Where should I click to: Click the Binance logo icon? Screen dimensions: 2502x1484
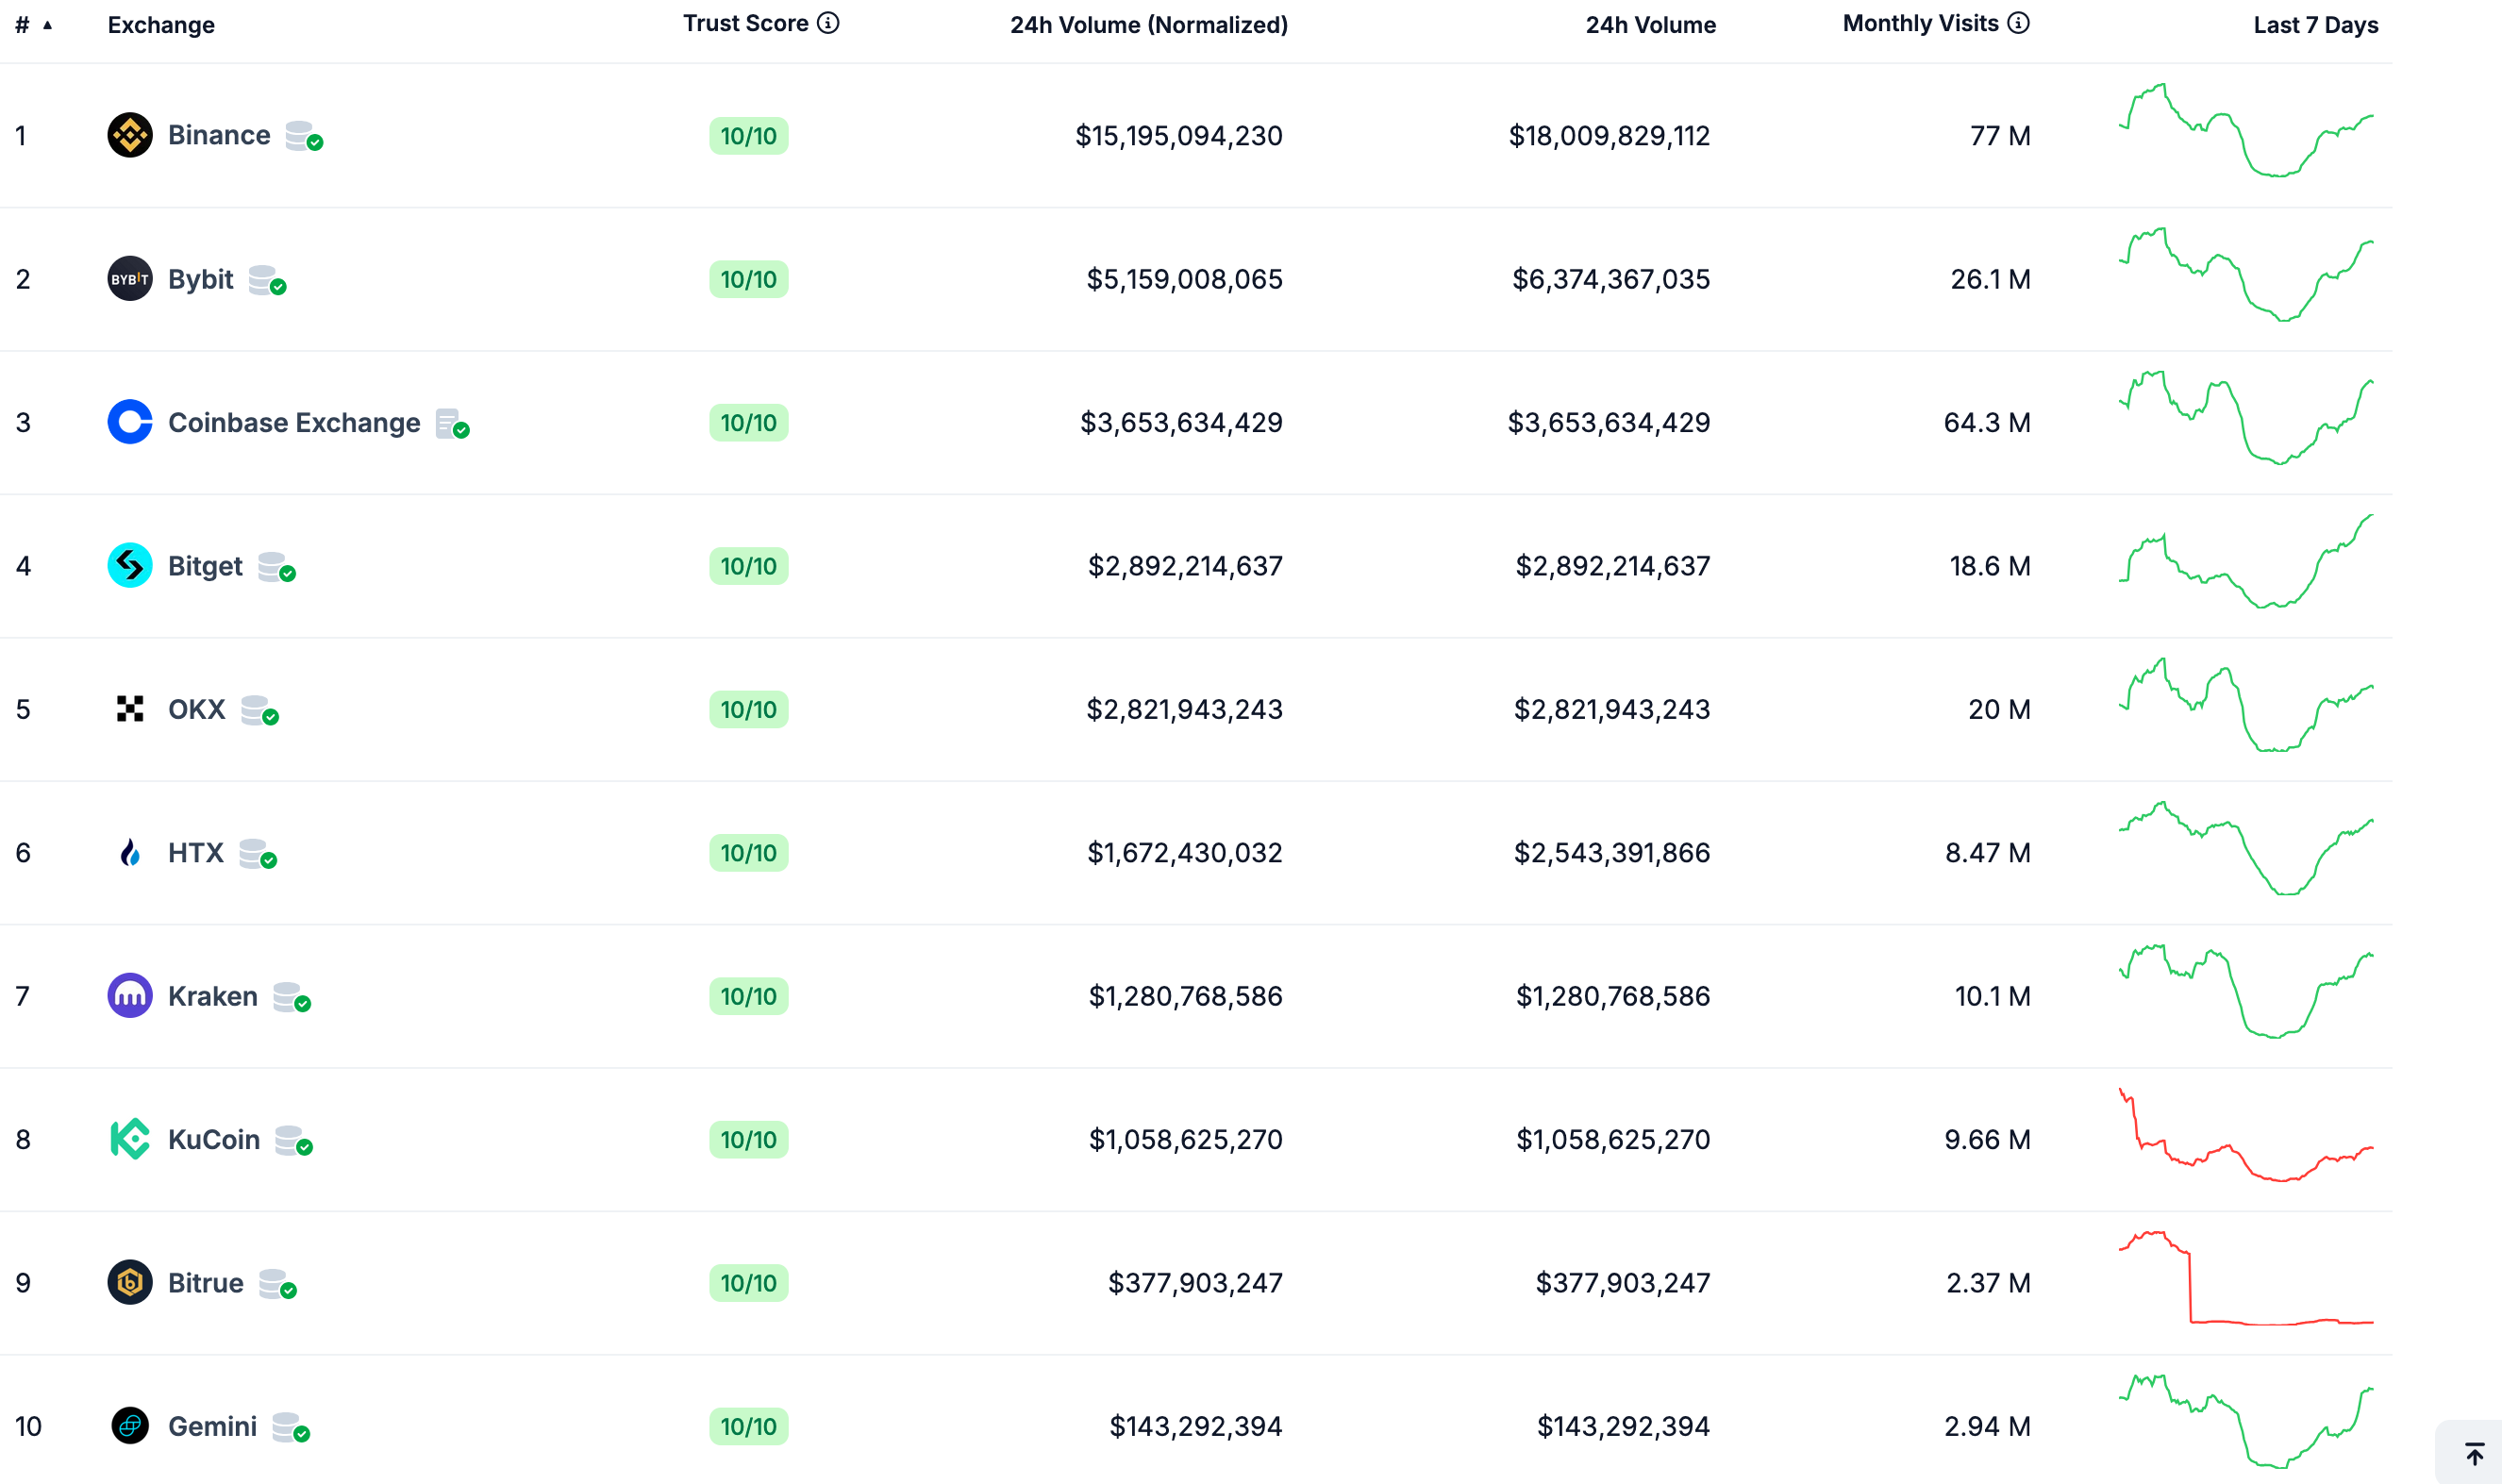click(129, 134)
